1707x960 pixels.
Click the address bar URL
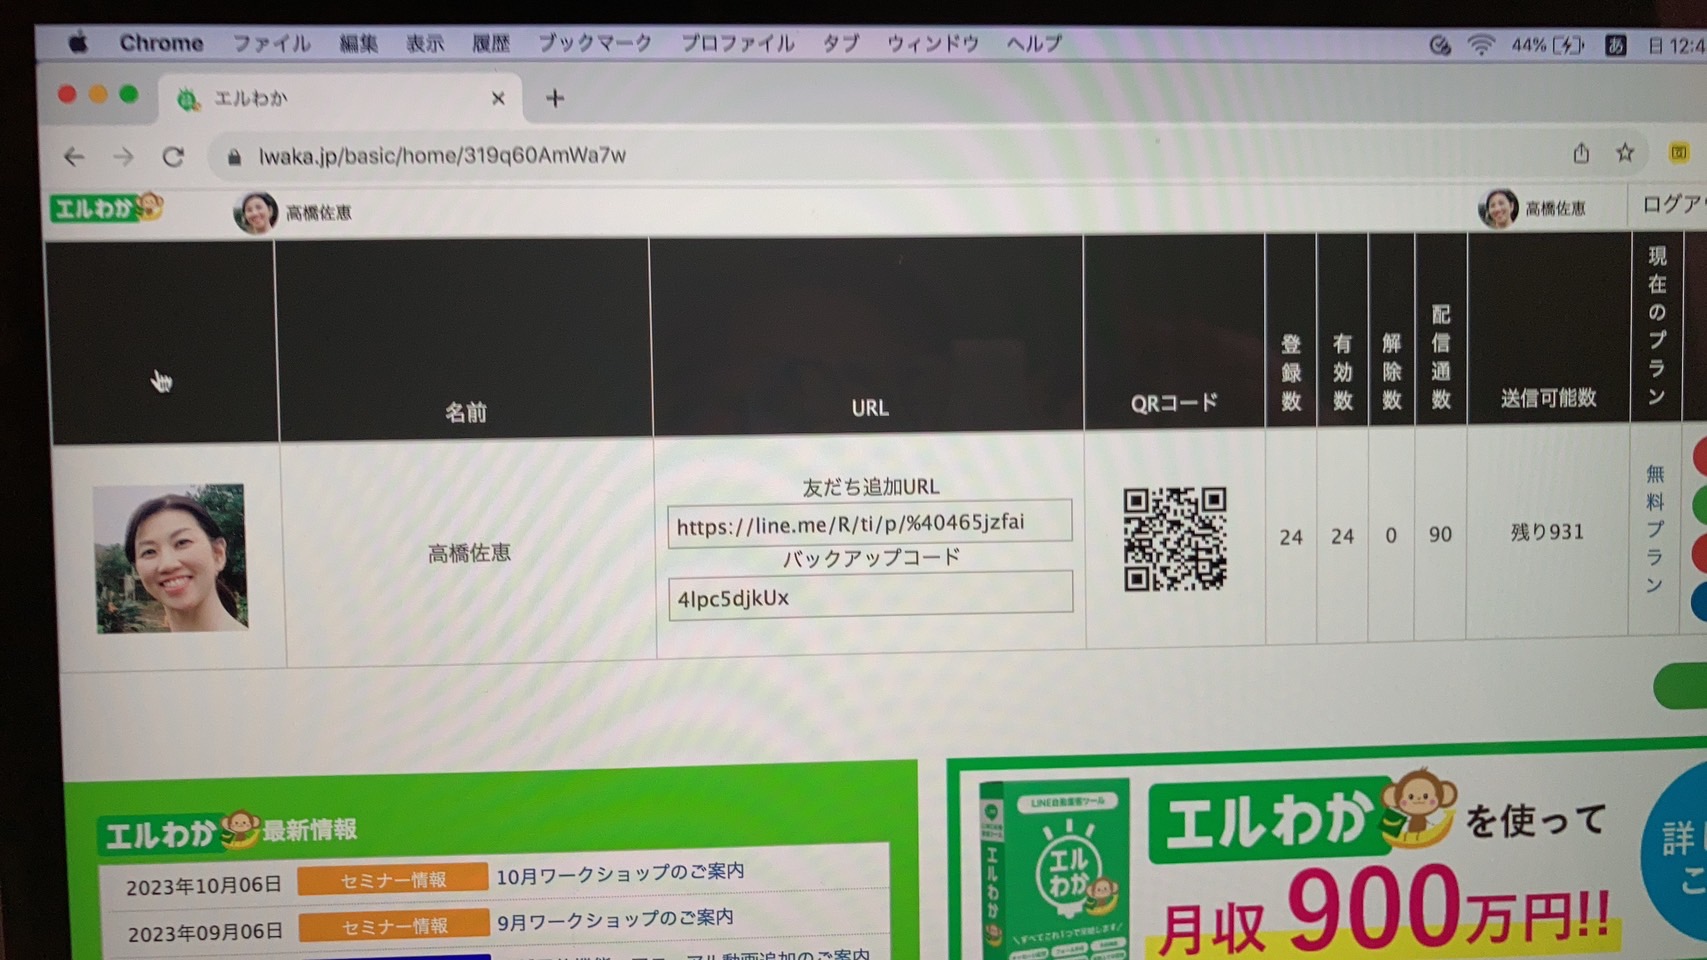pyautogui.click(x=442, y=156)
